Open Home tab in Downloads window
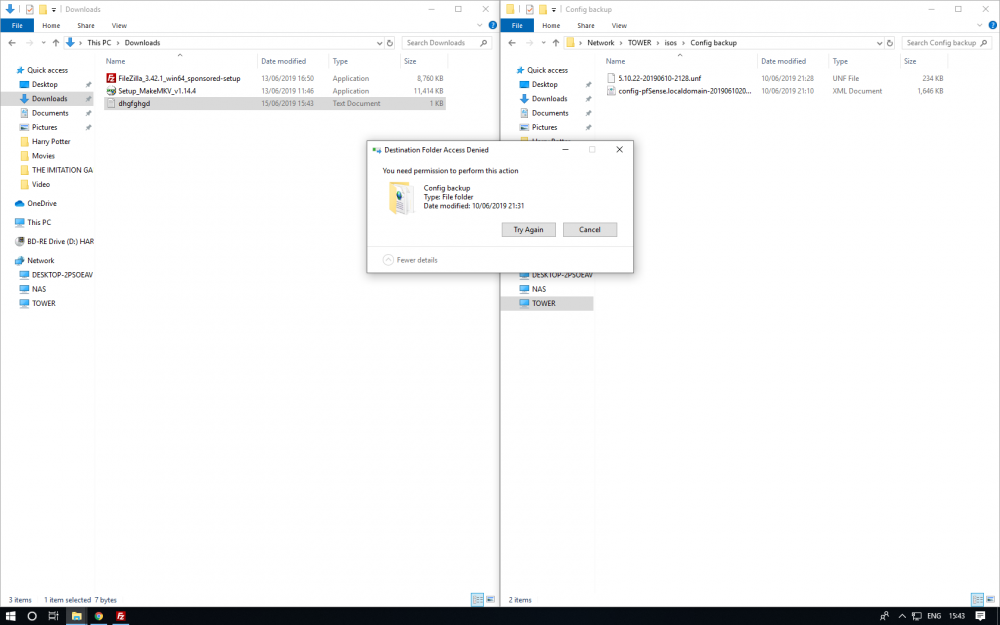 [51, 26]
